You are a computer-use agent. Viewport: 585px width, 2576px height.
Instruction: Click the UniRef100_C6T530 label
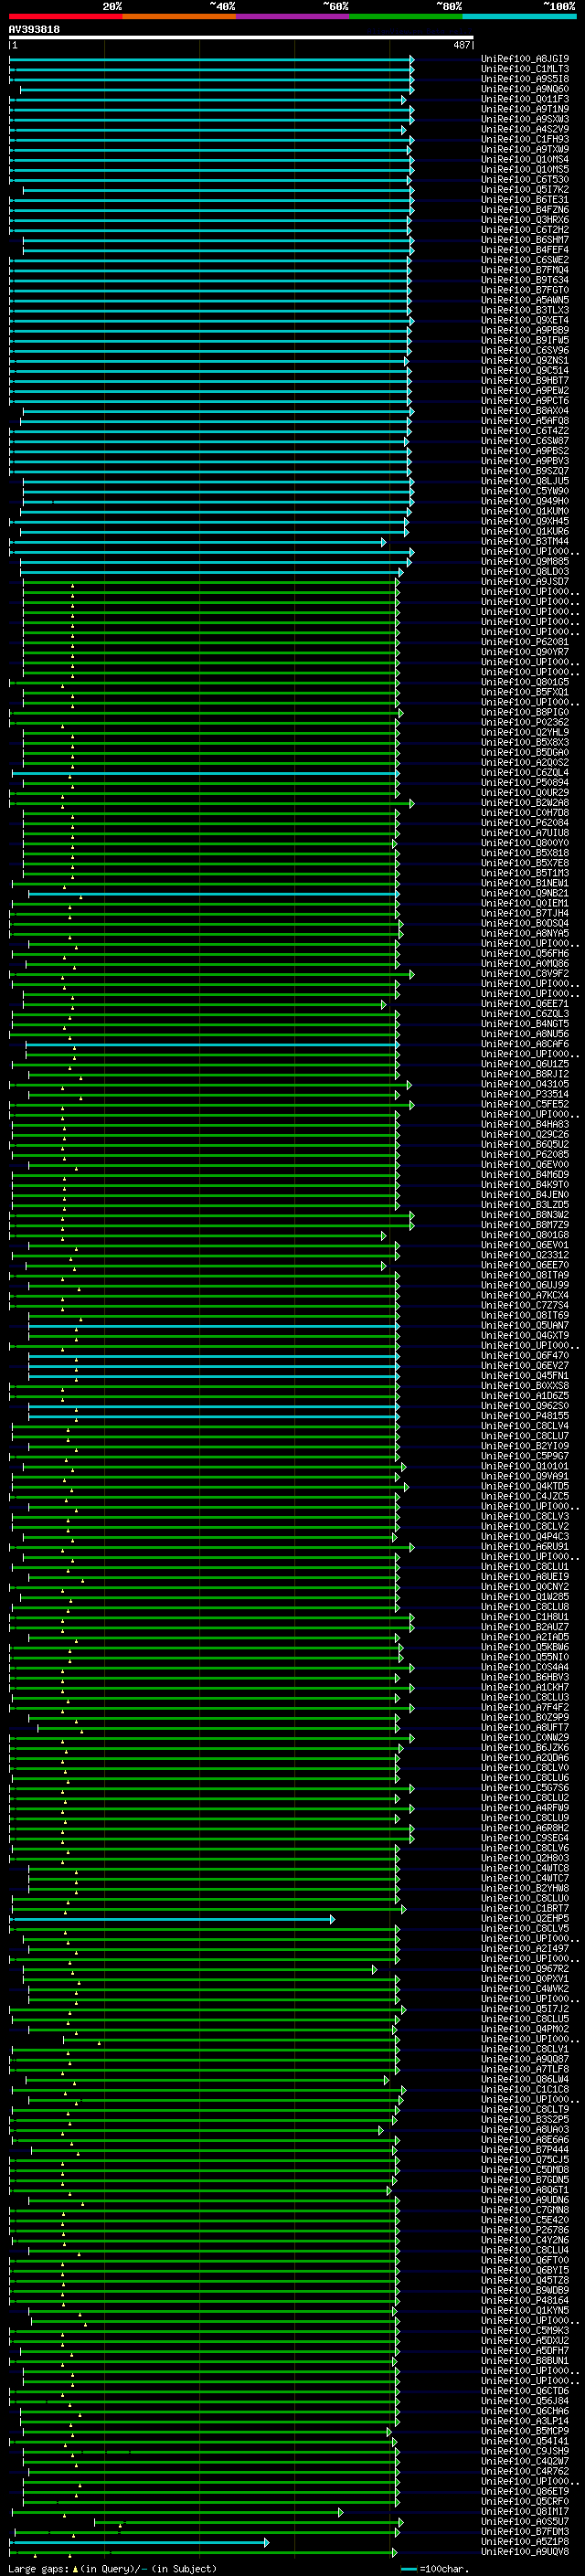pyautogui.click(x=525, y=180)
